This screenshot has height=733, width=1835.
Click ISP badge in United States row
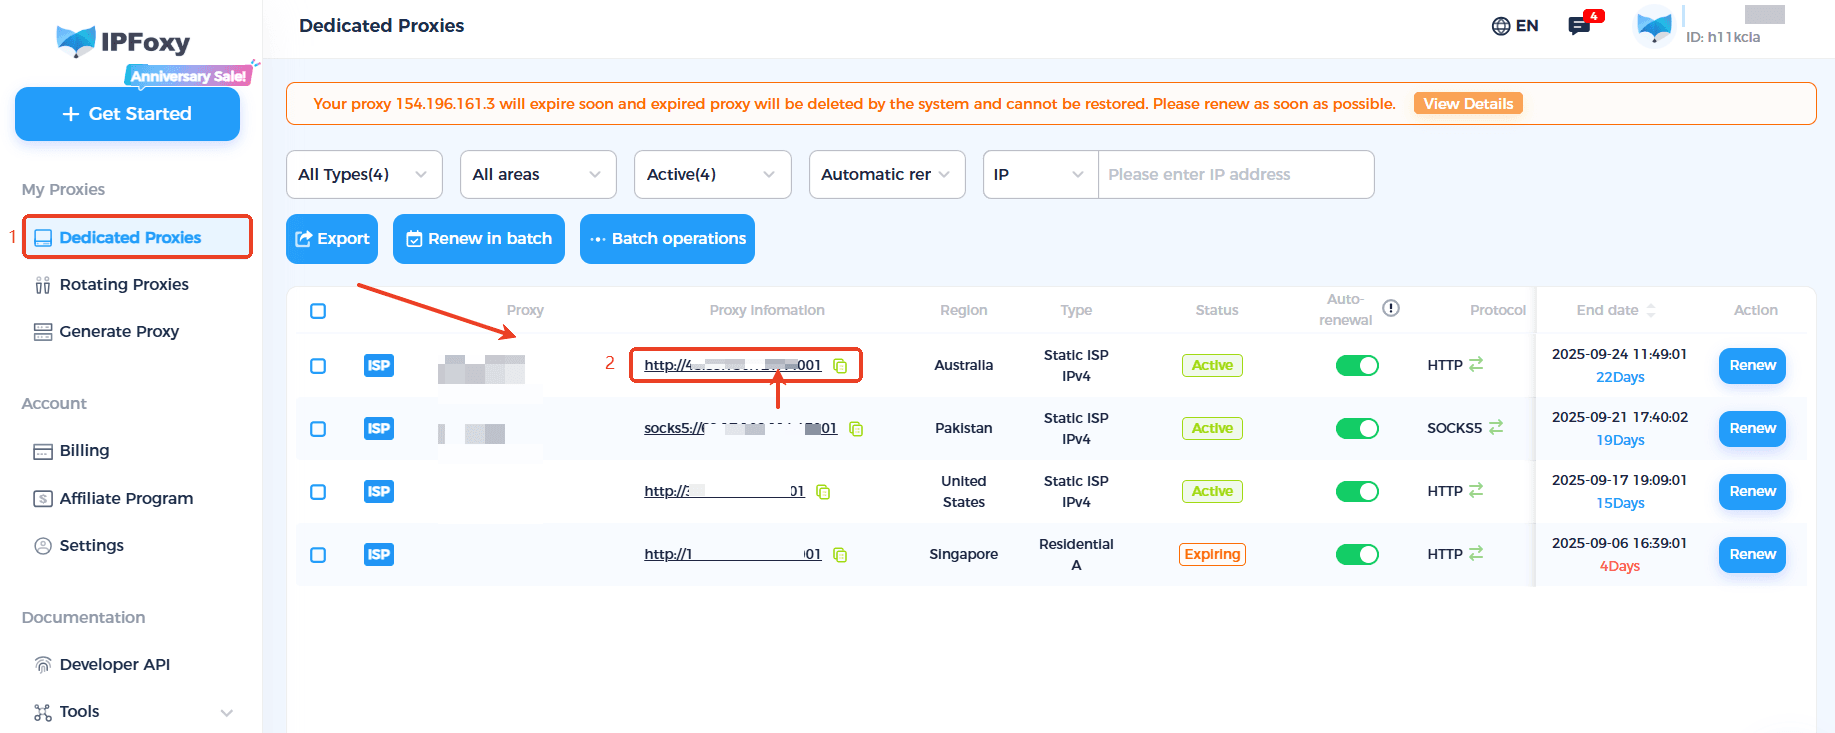point(379,492)
